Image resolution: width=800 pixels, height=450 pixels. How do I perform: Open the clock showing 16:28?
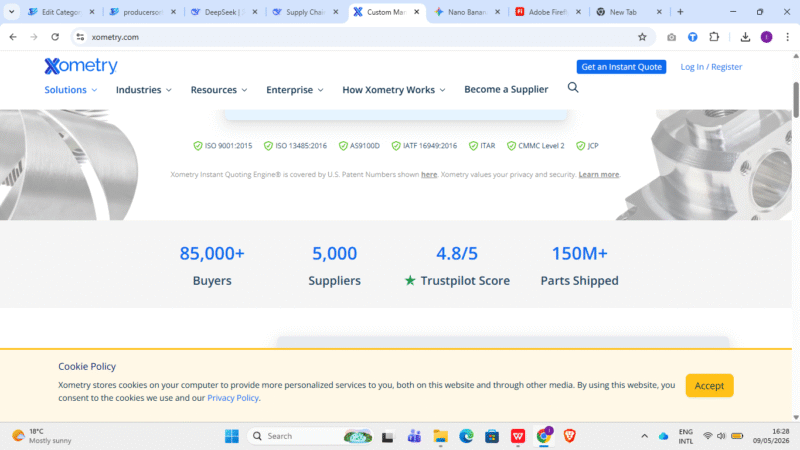tap(771, 436)
